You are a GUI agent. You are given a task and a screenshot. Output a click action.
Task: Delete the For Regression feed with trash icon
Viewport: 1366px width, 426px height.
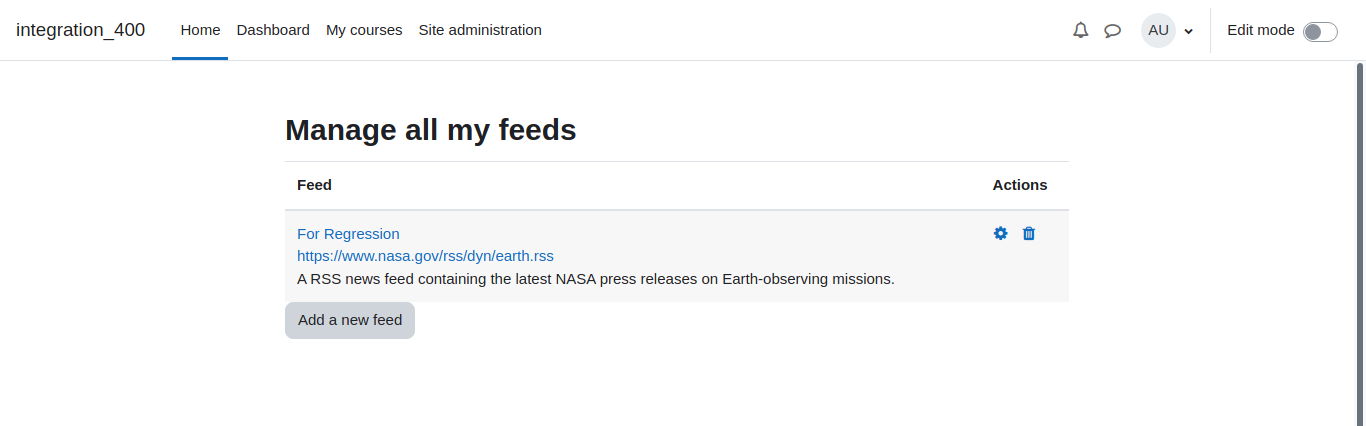(1029, 233)
